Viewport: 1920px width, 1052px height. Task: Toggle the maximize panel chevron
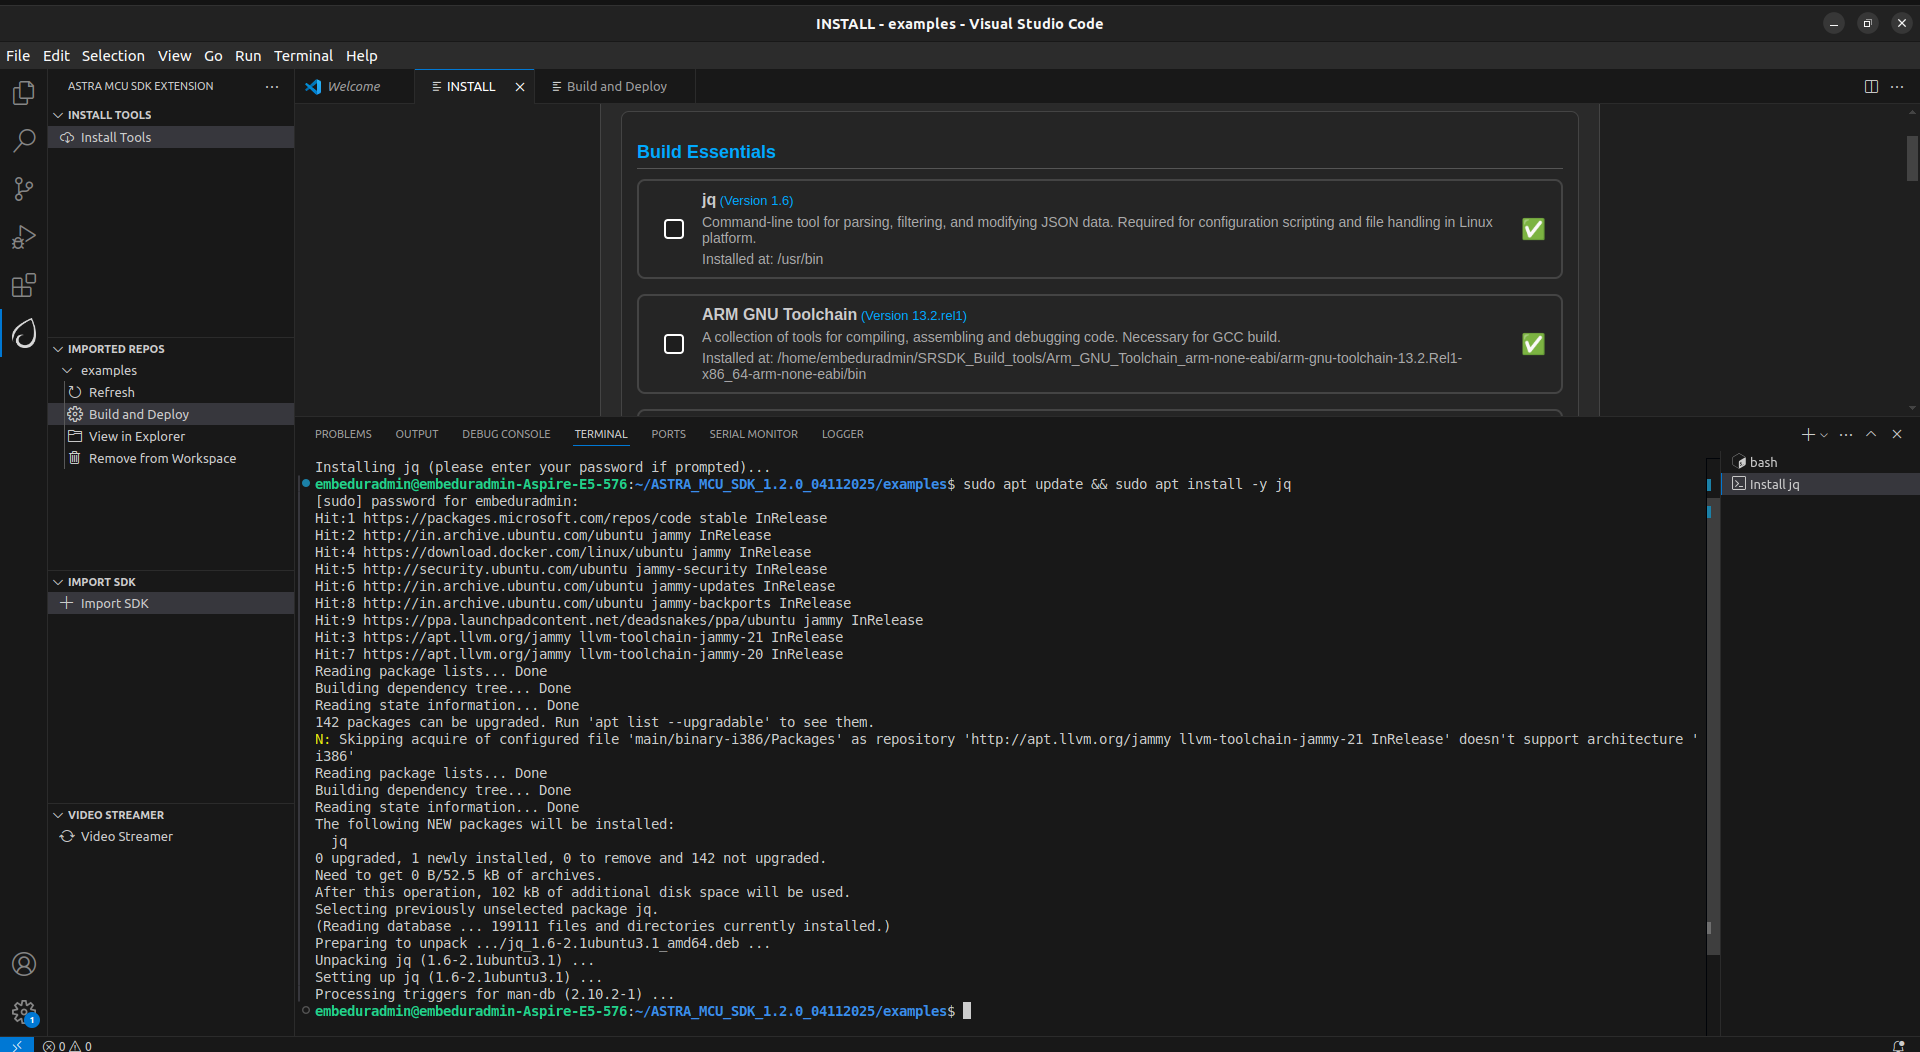(1869, 434)
